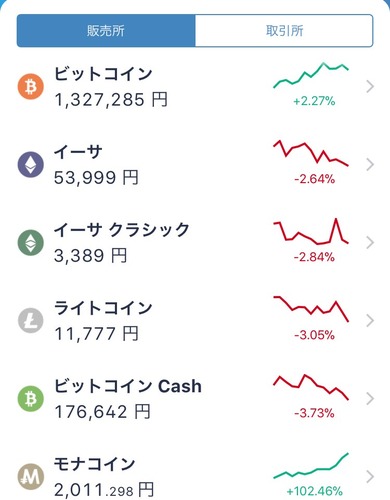The height and width of the screenshot is (500, 390).
Task: Tap the green Bitcoin Cash logo icon
Action: [x=30, y=399]
